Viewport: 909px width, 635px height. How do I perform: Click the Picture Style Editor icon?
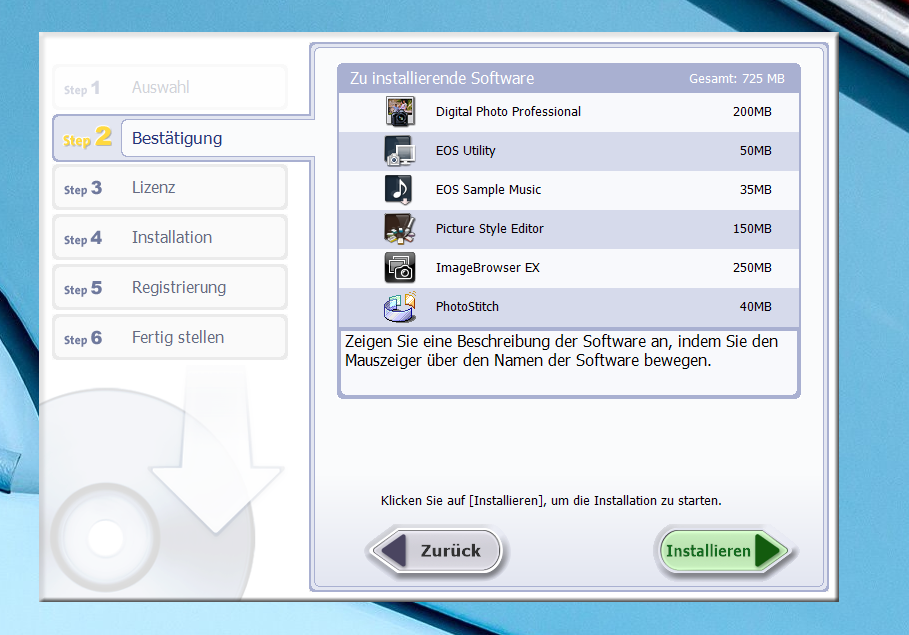[x=400, y=228]
